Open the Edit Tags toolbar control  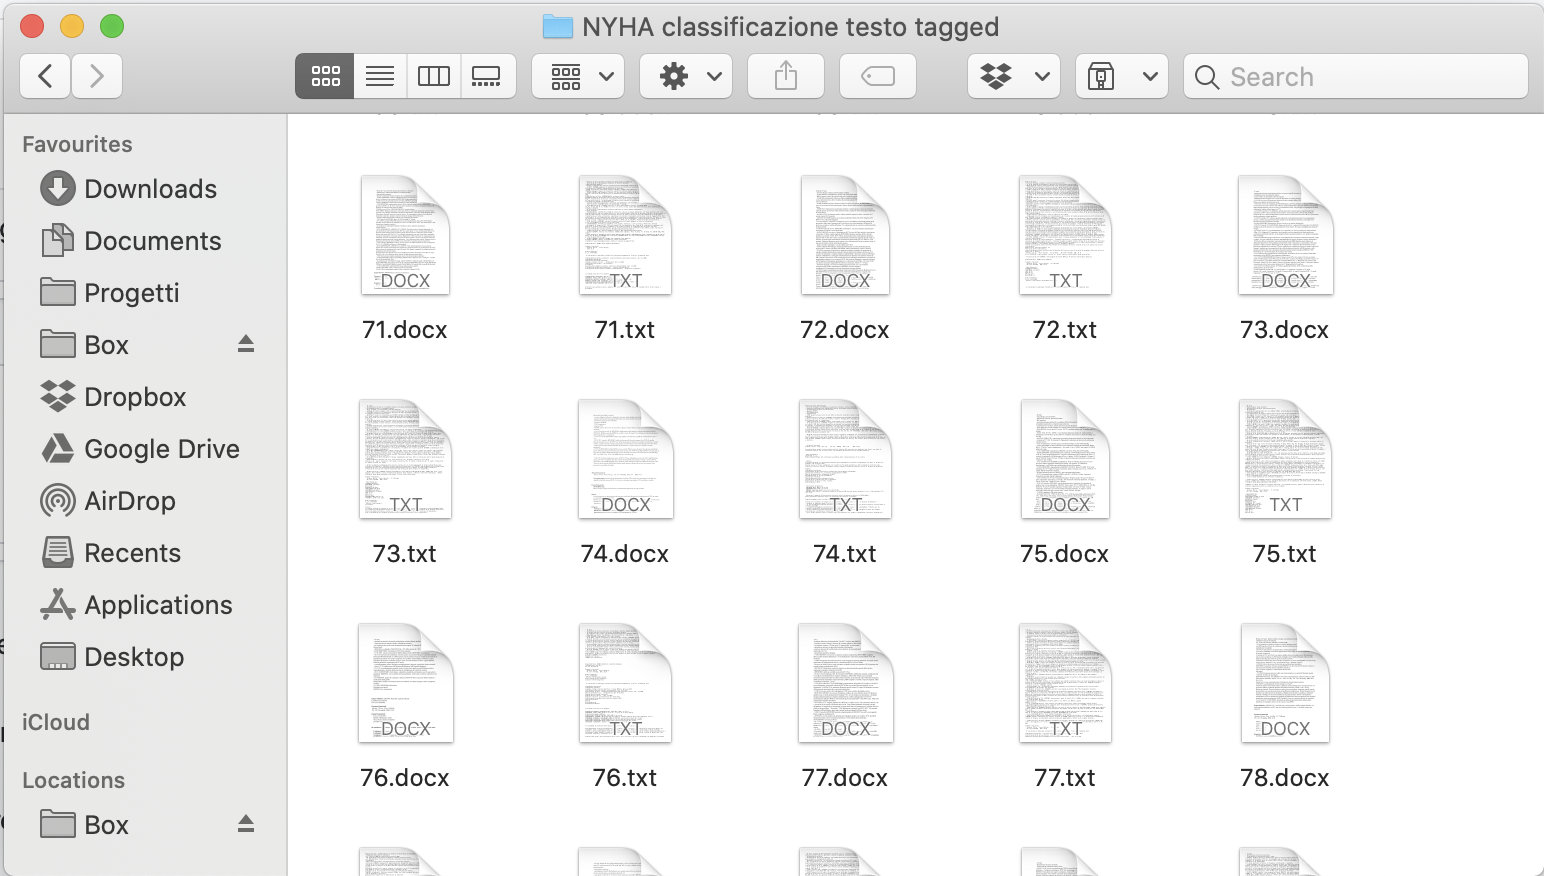coord(877,75)
